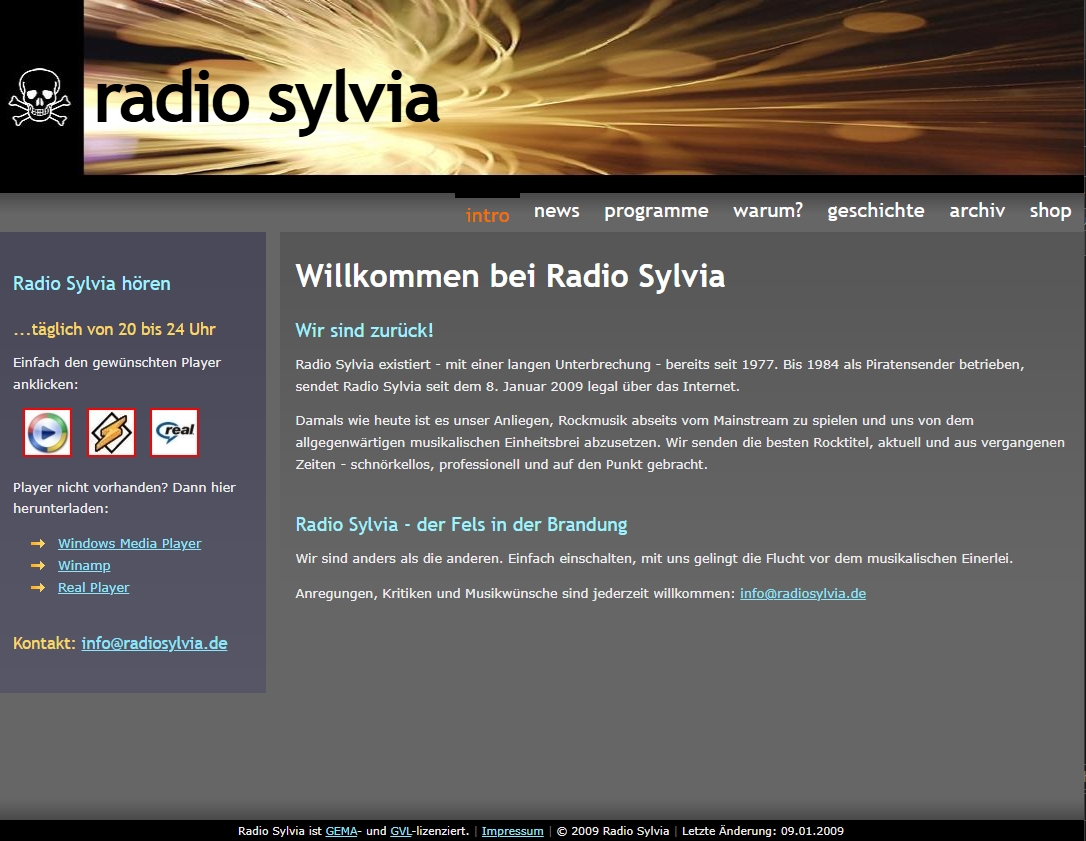Click the Winamp lightning bolt icon
This screenshot has height=841, width=1086.
[x=111, y=433]
